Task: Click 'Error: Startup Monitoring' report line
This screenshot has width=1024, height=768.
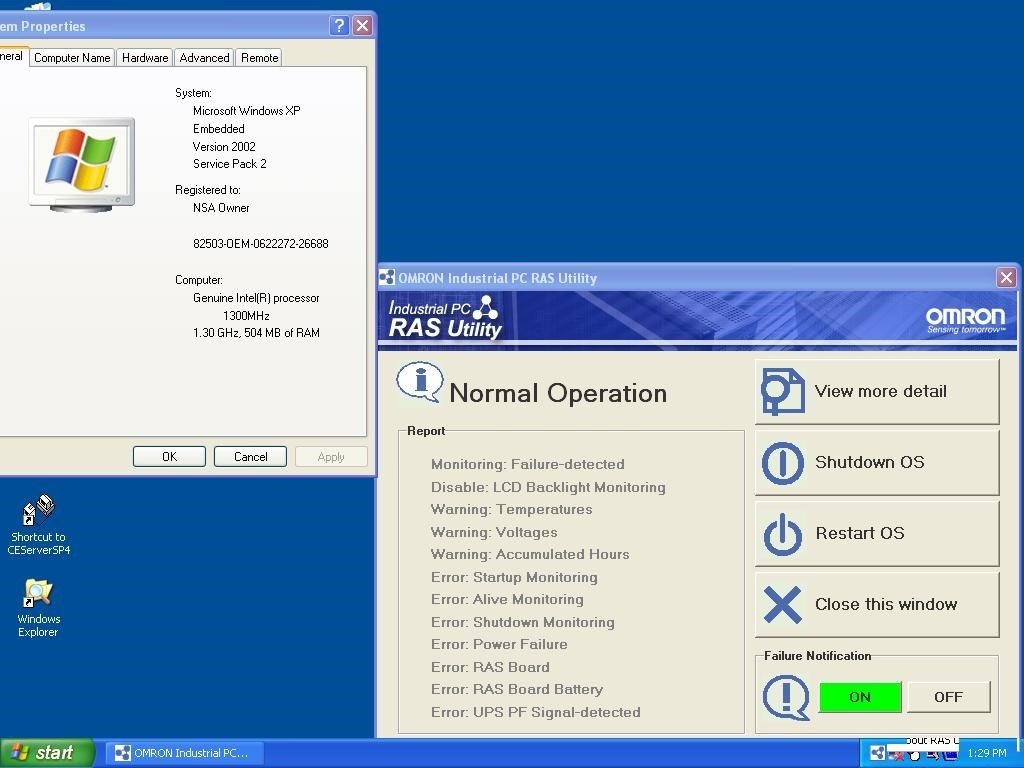Action: coord(514,577)
